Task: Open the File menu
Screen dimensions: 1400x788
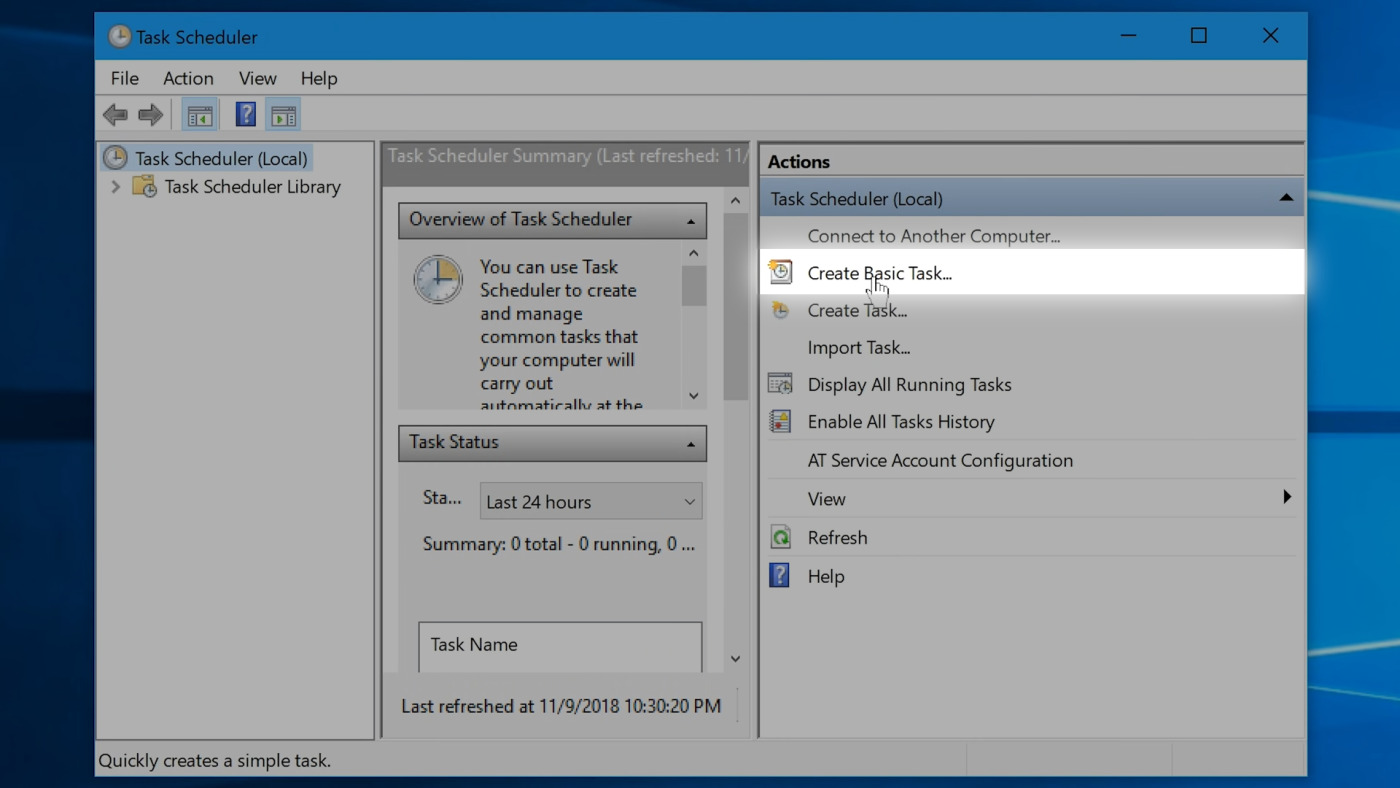Action: (125, 78)
